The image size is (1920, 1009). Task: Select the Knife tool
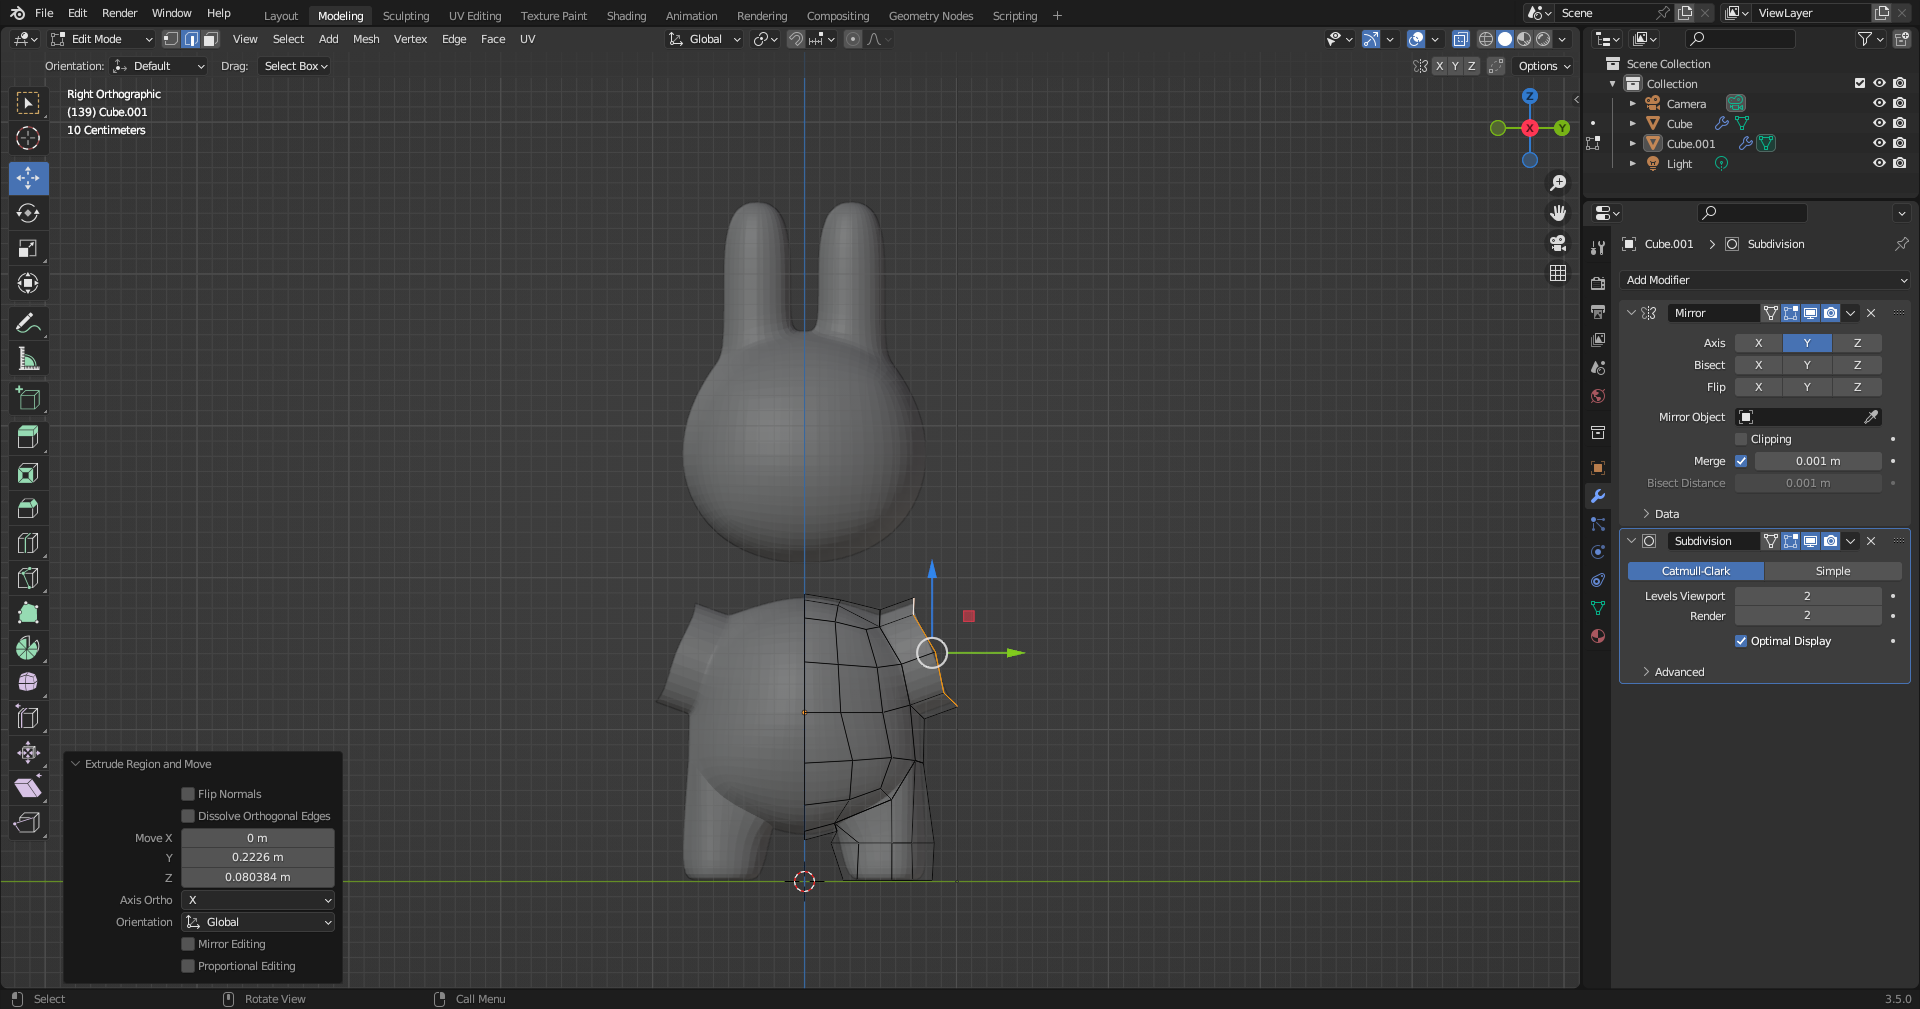[x=28, y=578]
